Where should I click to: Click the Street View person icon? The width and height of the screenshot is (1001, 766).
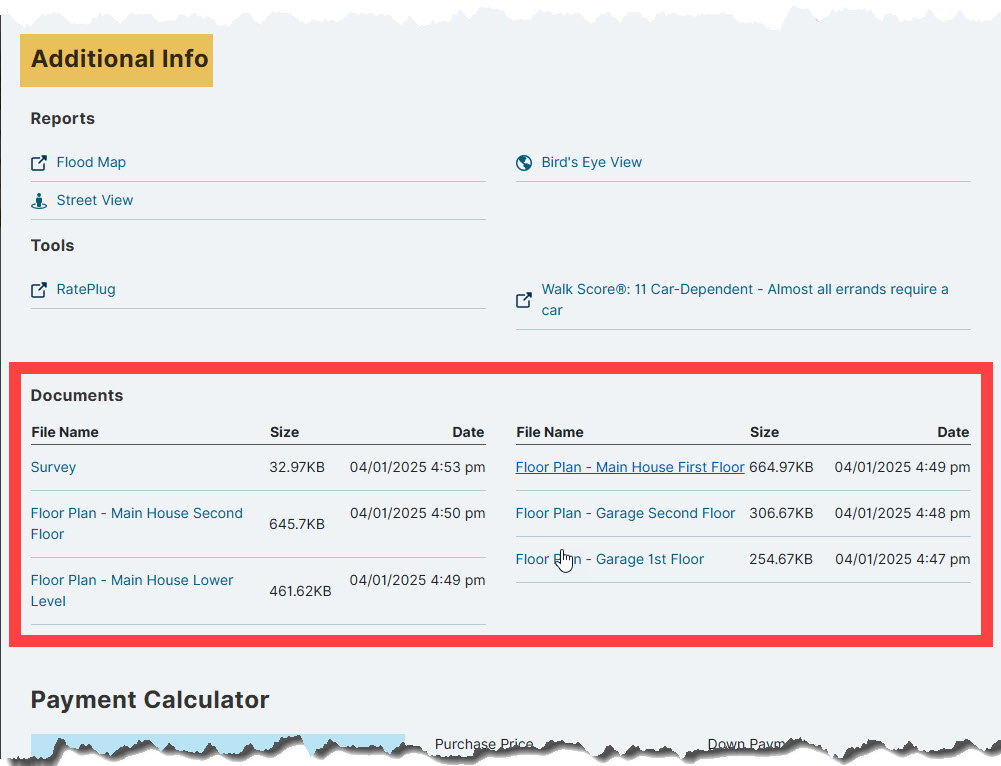tap(39, 201)
